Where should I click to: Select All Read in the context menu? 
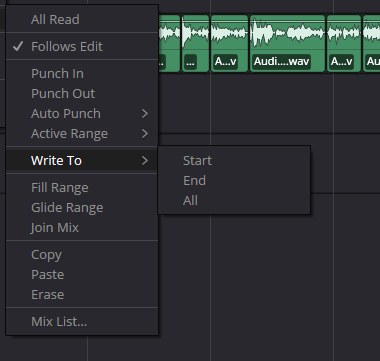coord(82,19)
